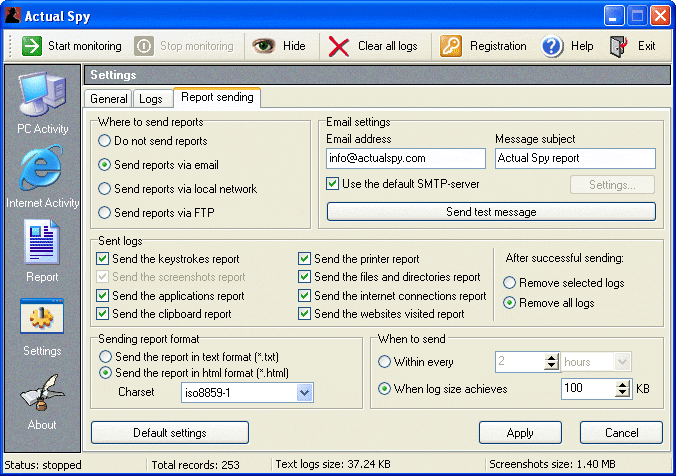Viewport: 676px width, 476px height.
Task: Click the log size KB spinner arrows
Action: (622, 389)
